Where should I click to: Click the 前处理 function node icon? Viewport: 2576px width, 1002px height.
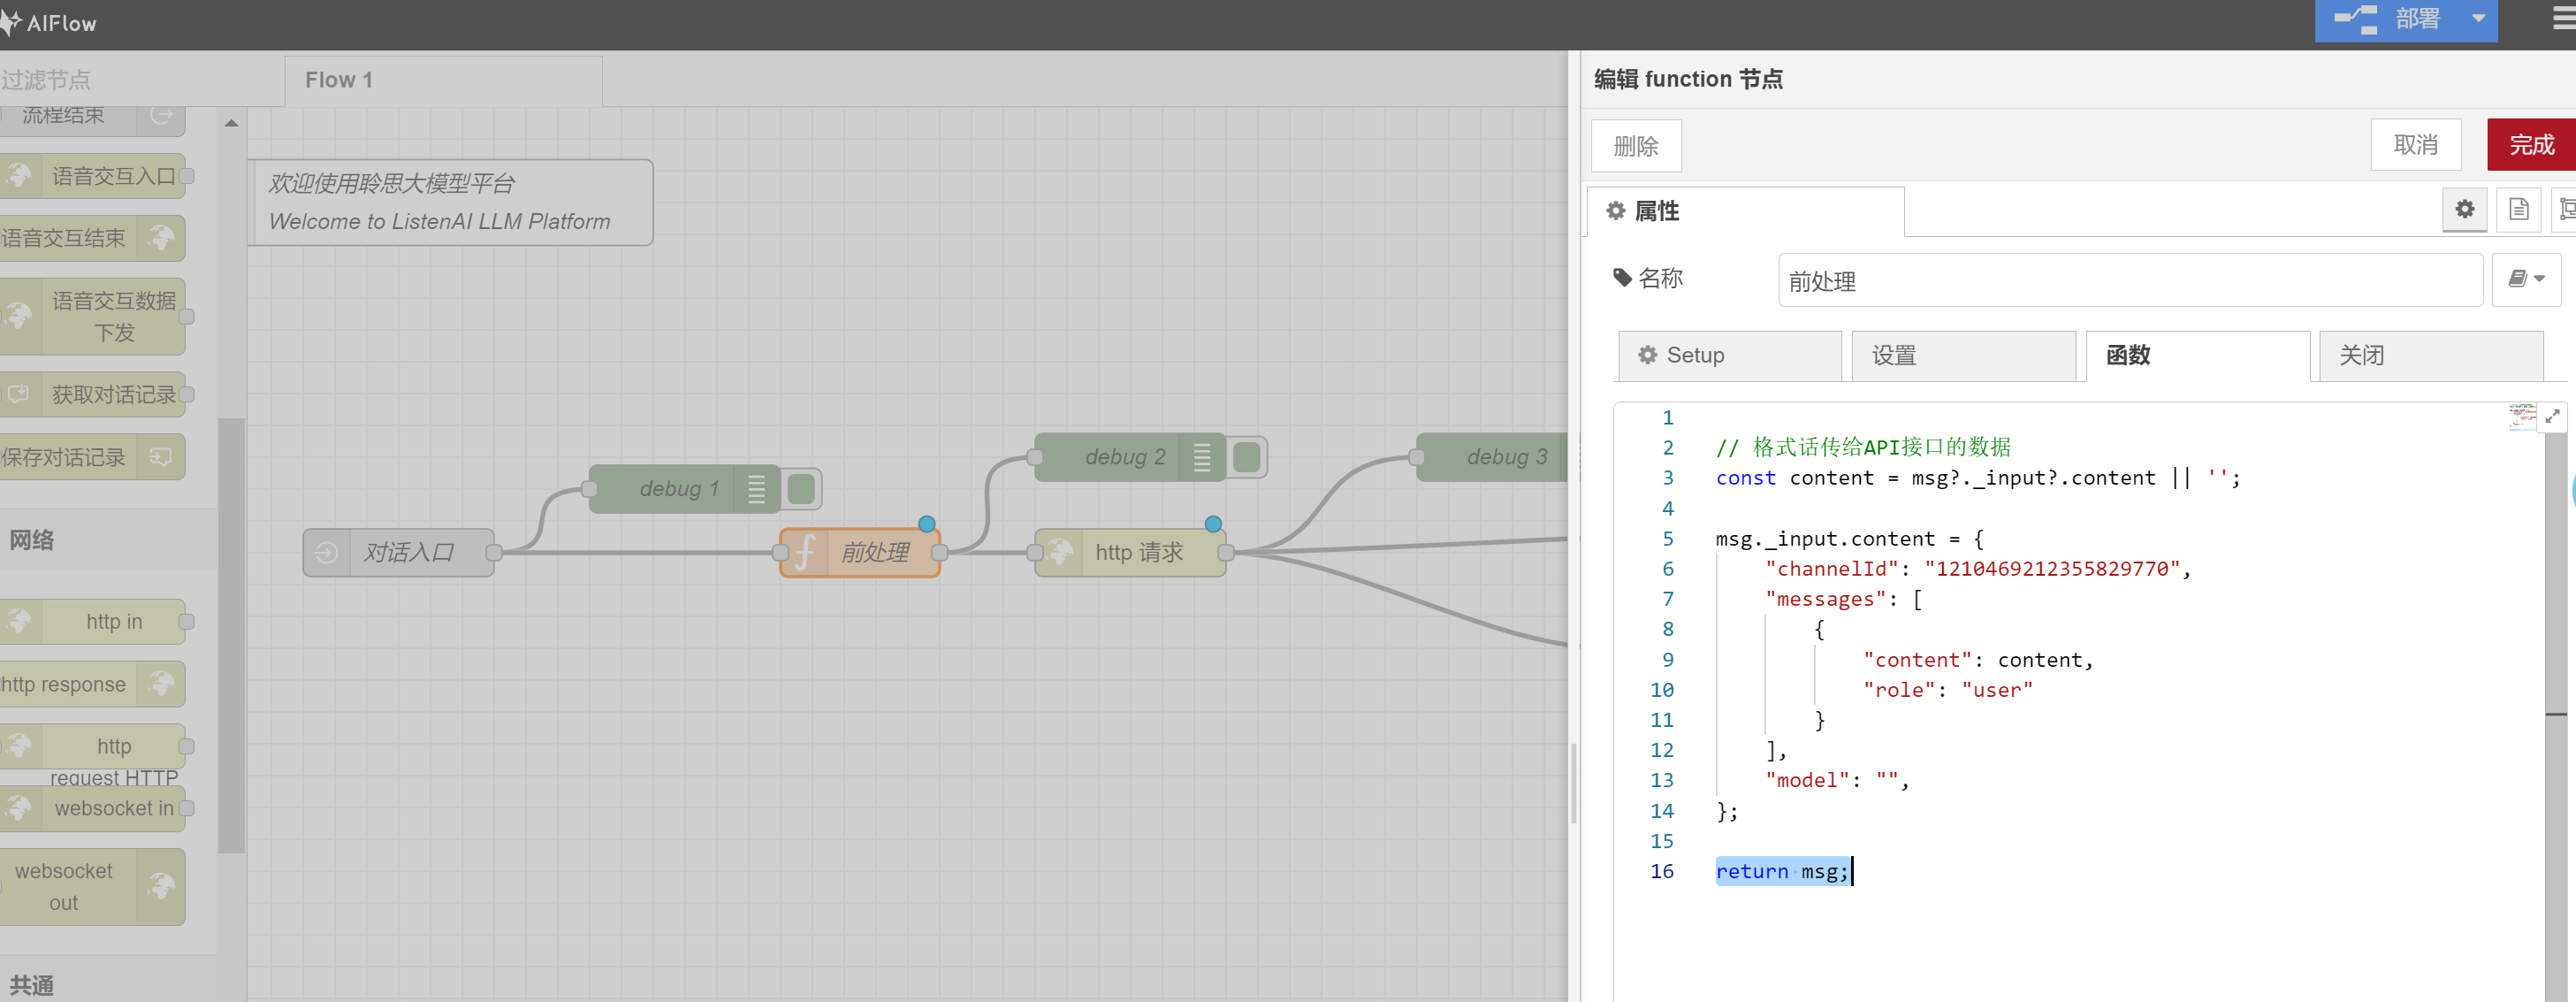click(805, 552)
